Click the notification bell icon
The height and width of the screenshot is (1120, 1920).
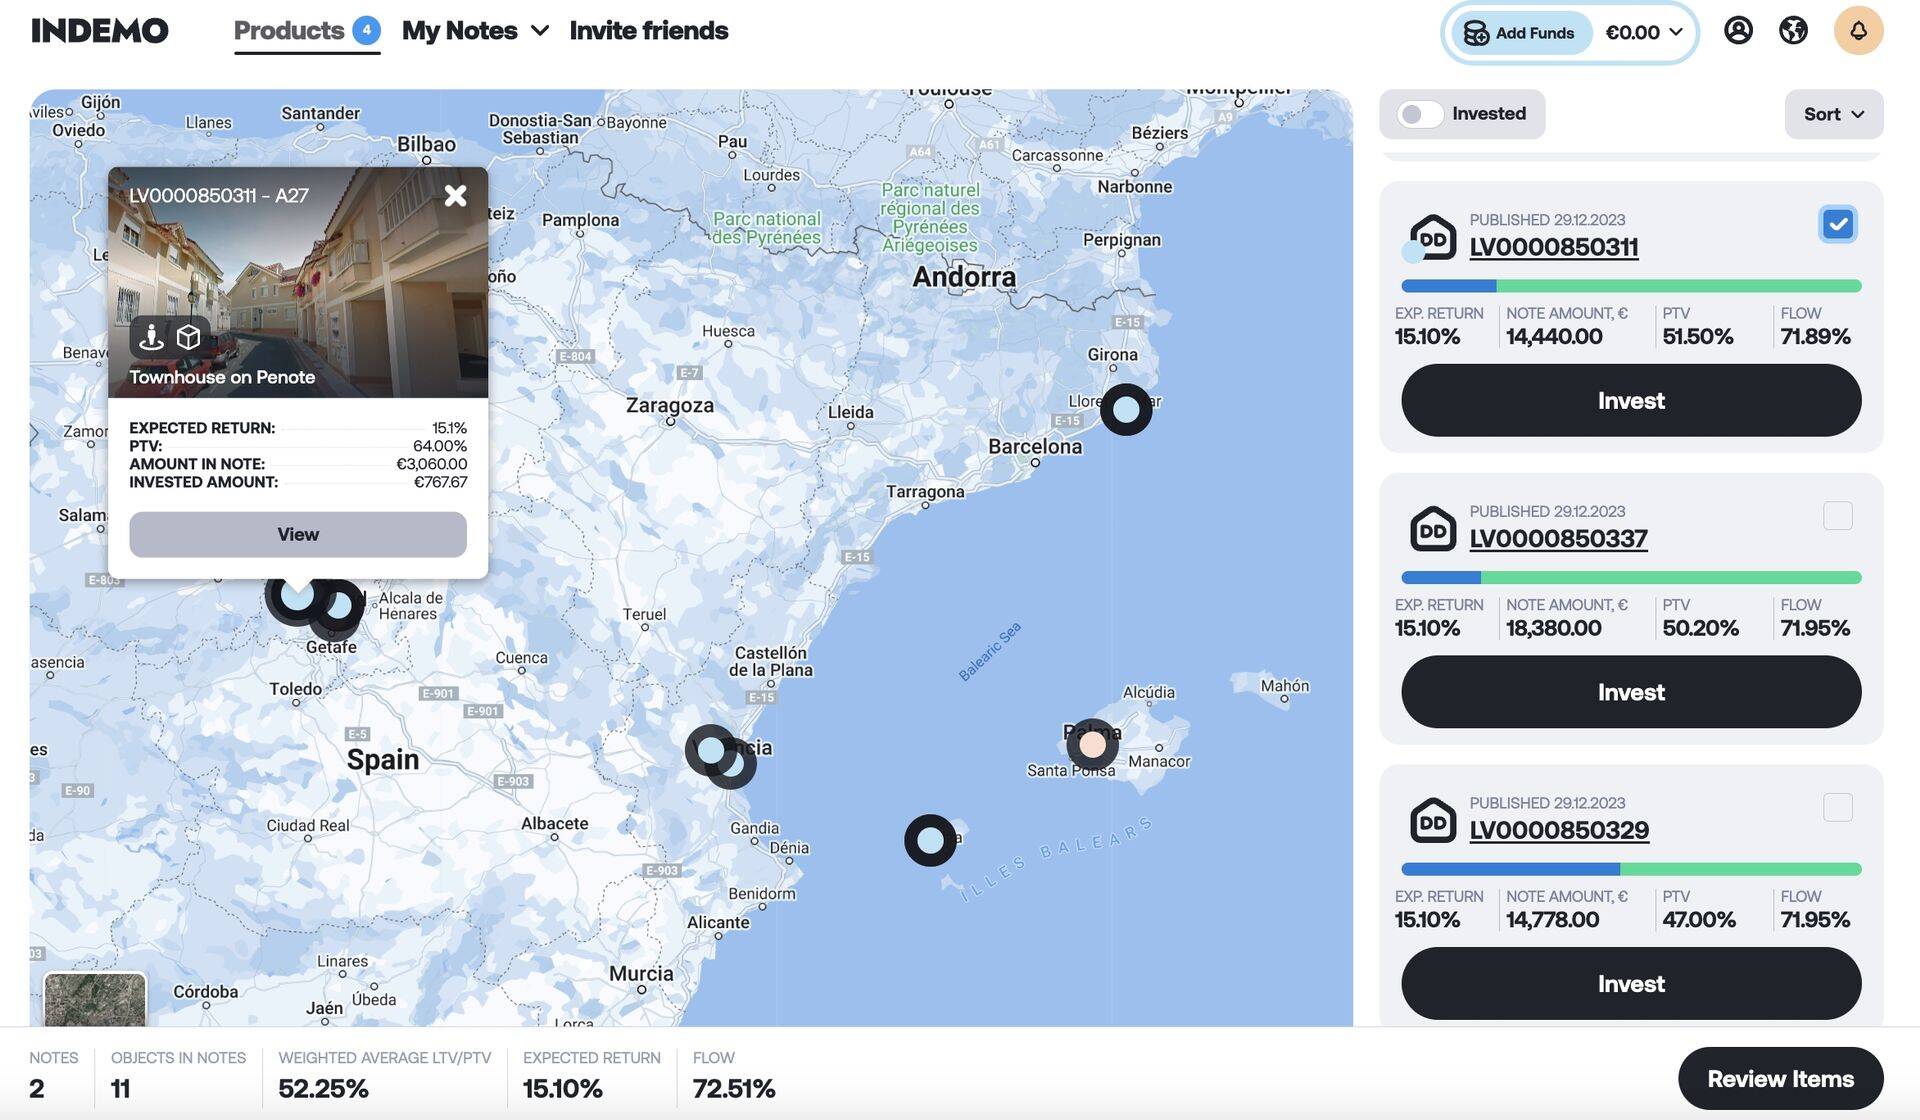tap(1858, 30)
